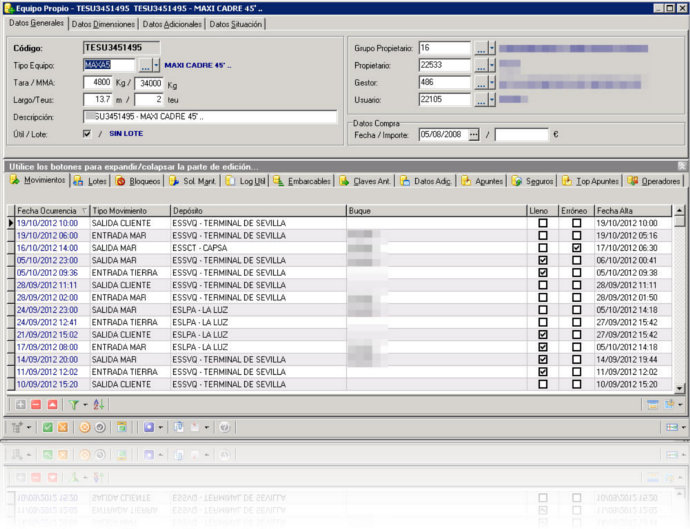Click the Propietario browse ellipsis button
690x529 pixels.
(x=481, y=66)
